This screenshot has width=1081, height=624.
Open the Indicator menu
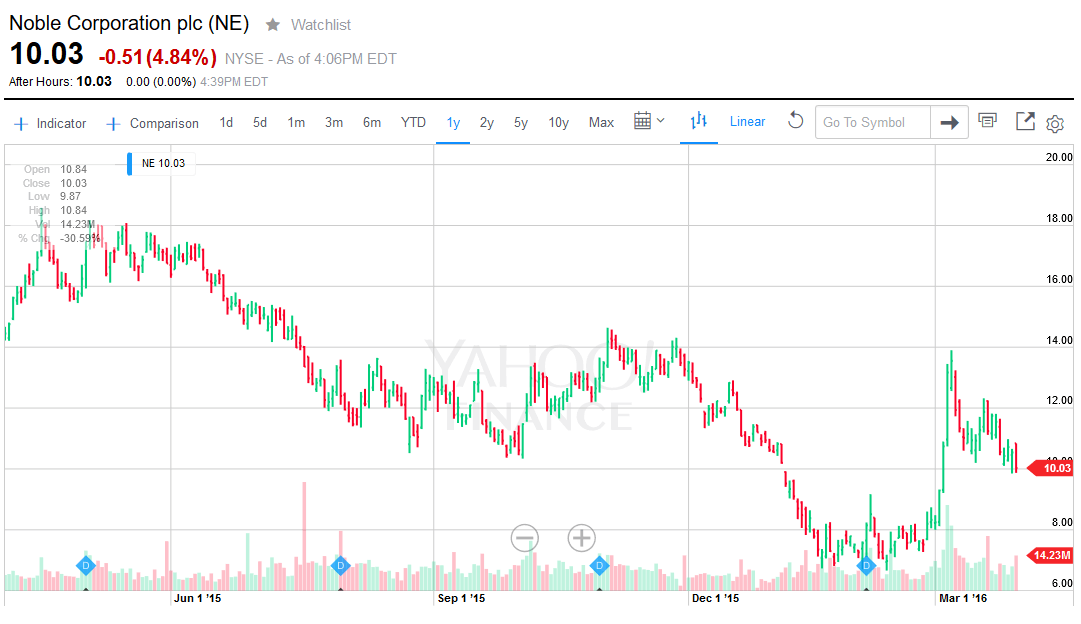click(50, 123)
